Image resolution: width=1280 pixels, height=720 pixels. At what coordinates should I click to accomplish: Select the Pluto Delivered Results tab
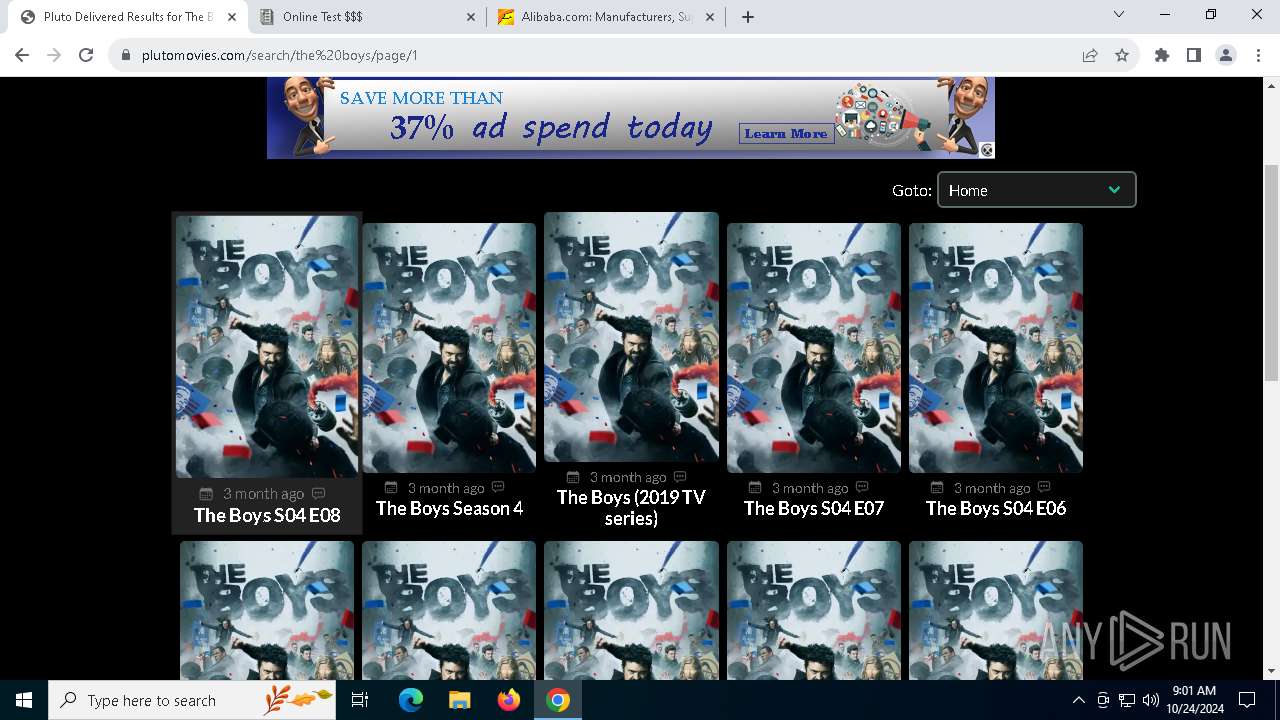pyautogui.click(x=127, y=17)
